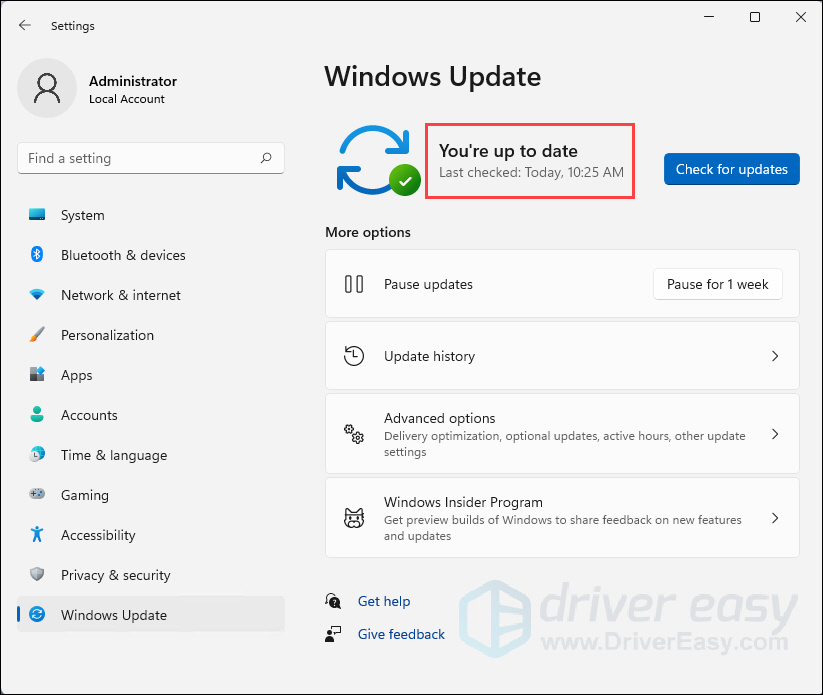Open Windows Insider Program via its chevron
The width and height of the screenshot is (823, 695).
(775, 518)
